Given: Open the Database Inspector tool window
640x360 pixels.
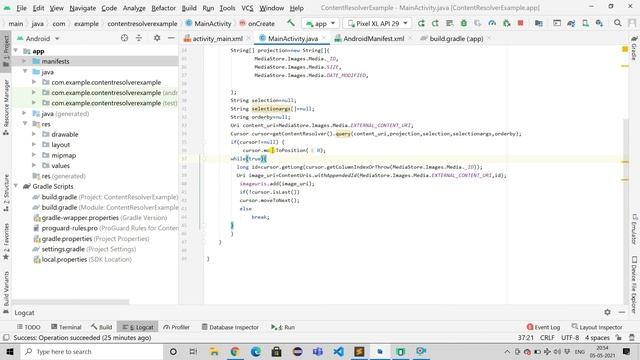Looking at the screenshot, I should point(230,327).
